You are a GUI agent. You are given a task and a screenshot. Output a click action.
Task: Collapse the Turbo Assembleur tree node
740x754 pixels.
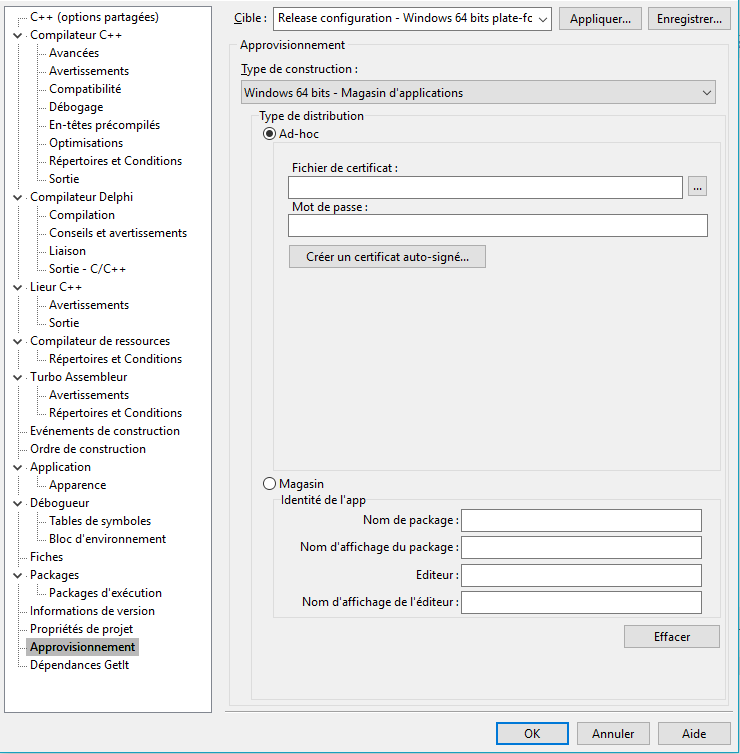pyautogui.click(x=18, y=377)
